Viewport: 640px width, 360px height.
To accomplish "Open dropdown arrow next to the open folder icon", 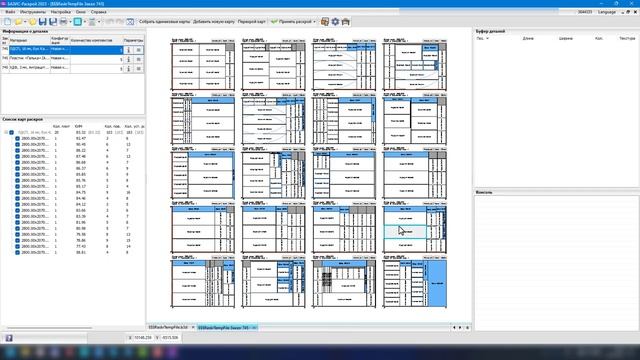I will [x=25, y=22].
